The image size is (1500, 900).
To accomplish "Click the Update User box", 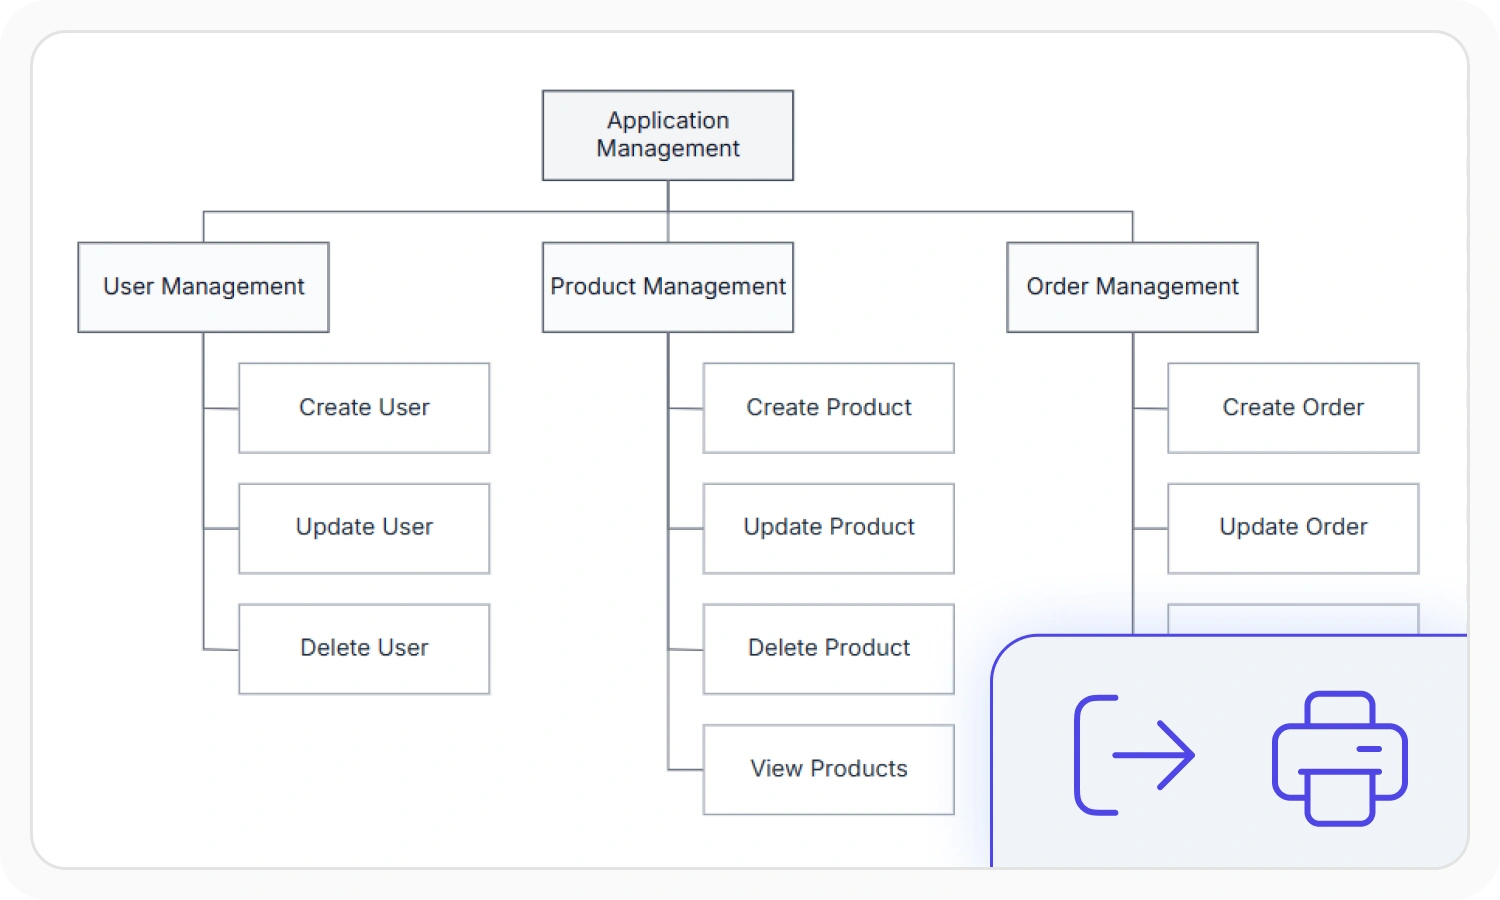I will click(x=364, y=528).
